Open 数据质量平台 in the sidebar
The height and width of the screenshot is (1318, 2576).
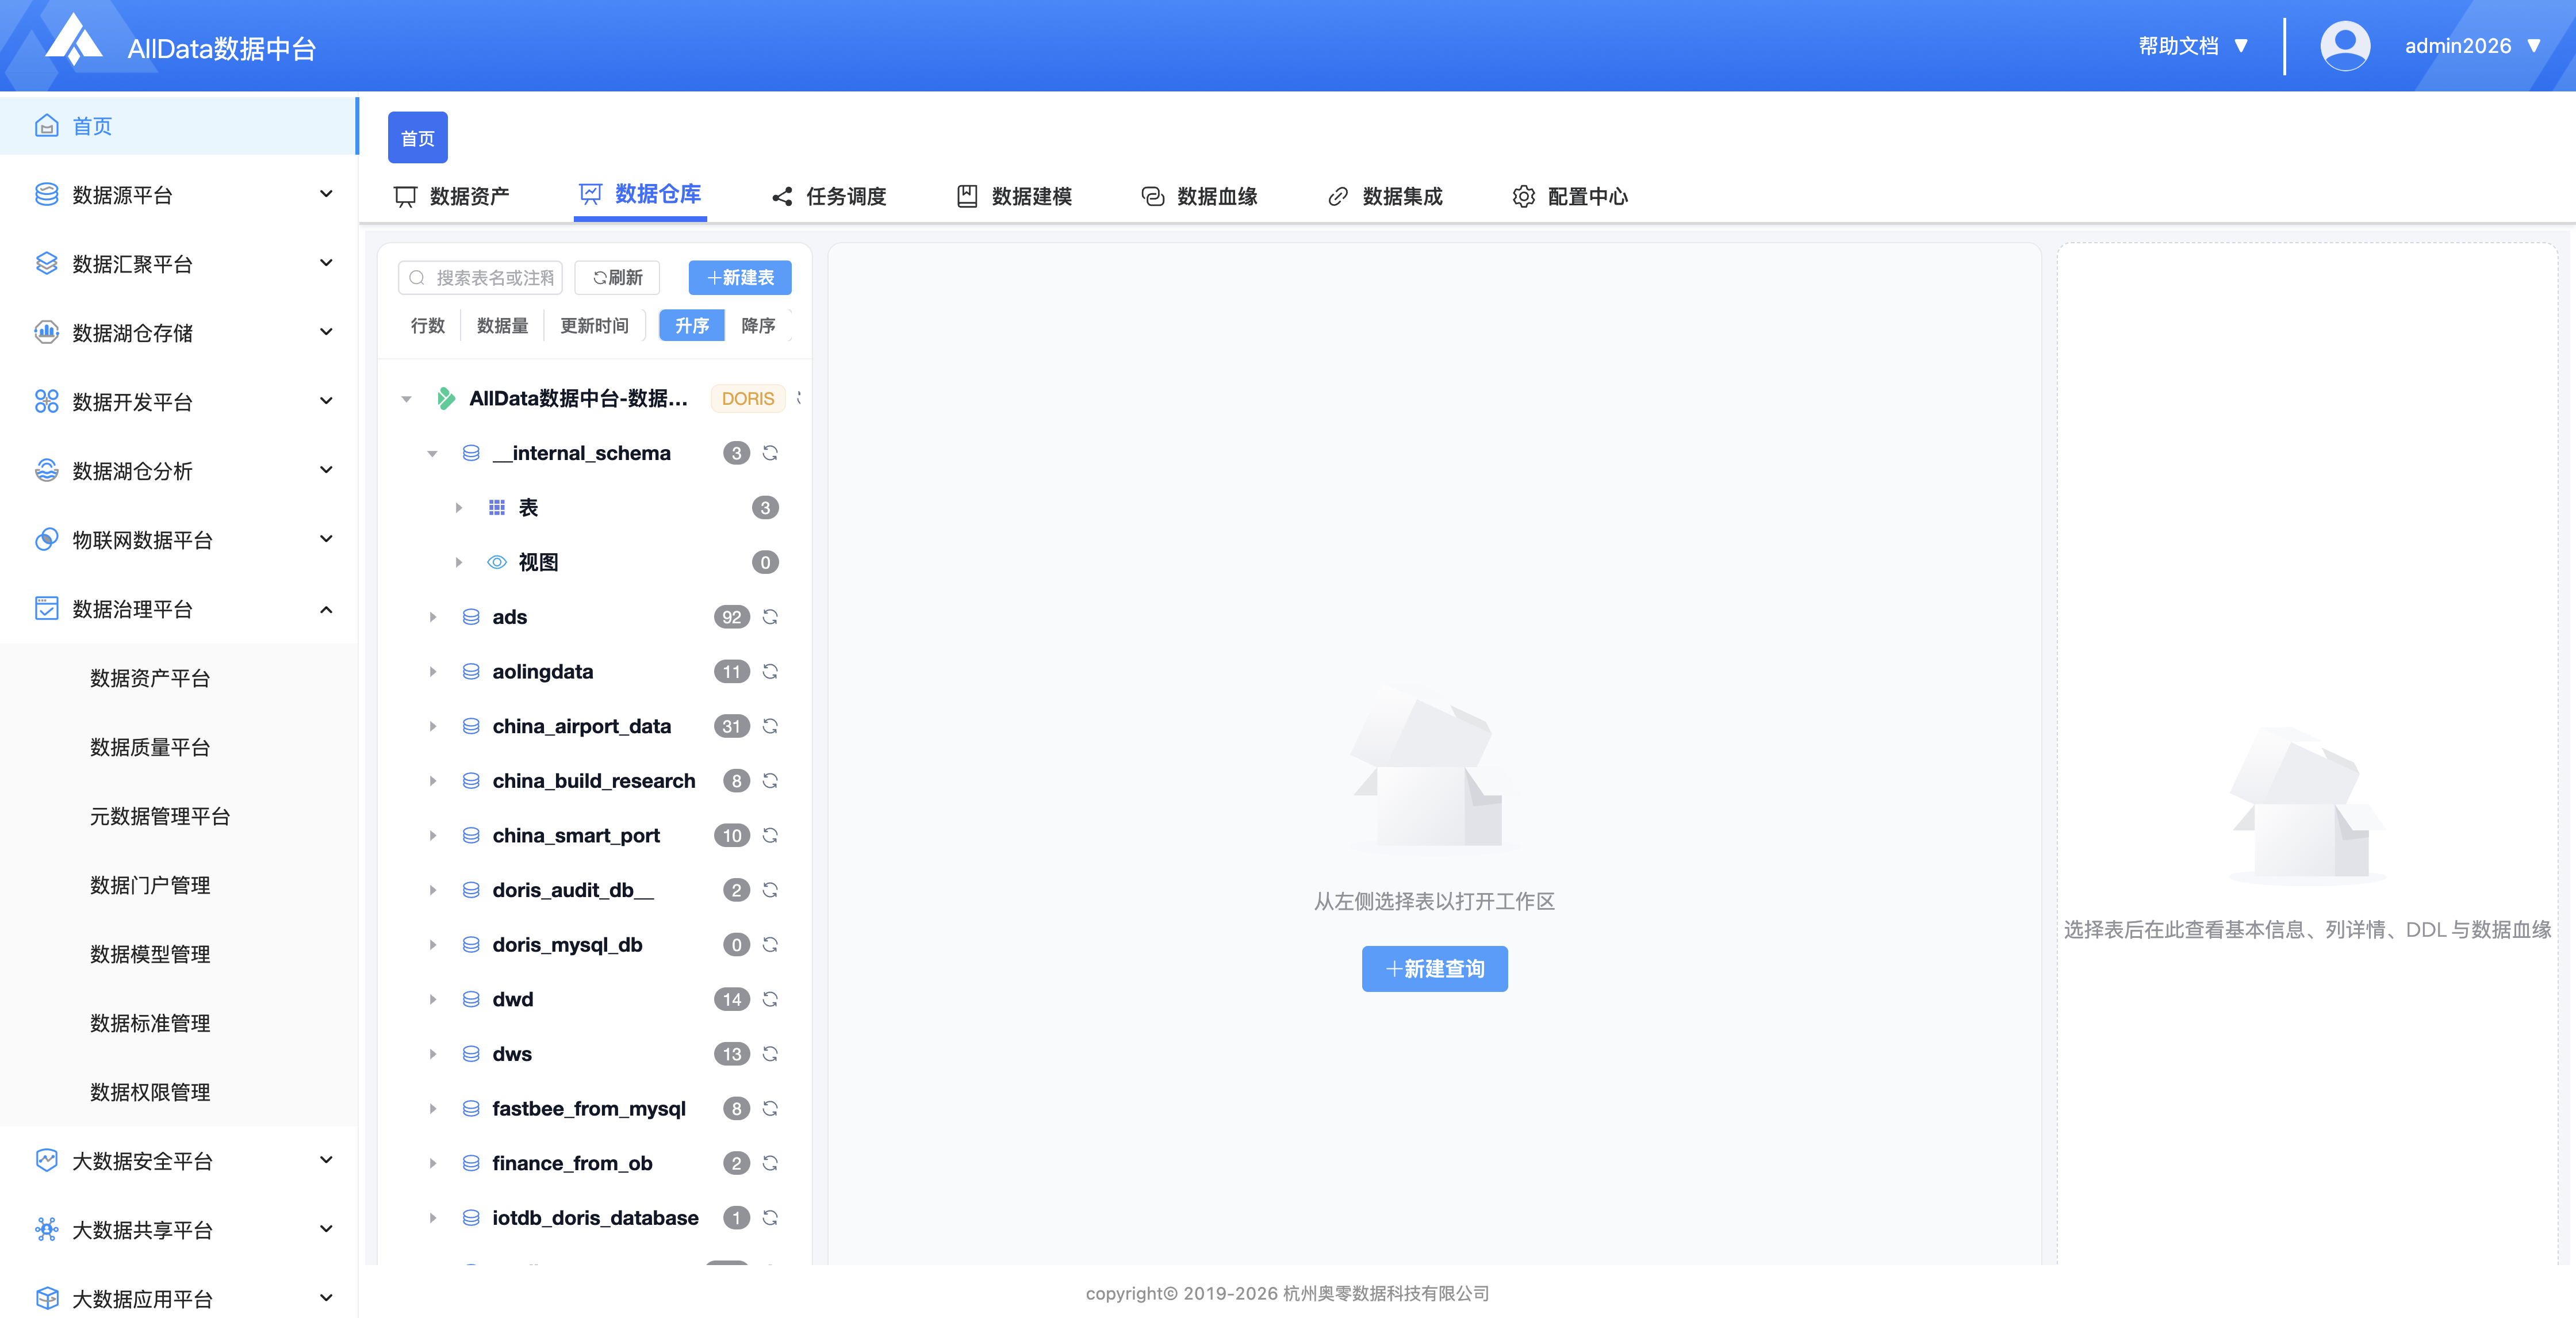click(x=150, y=747)
